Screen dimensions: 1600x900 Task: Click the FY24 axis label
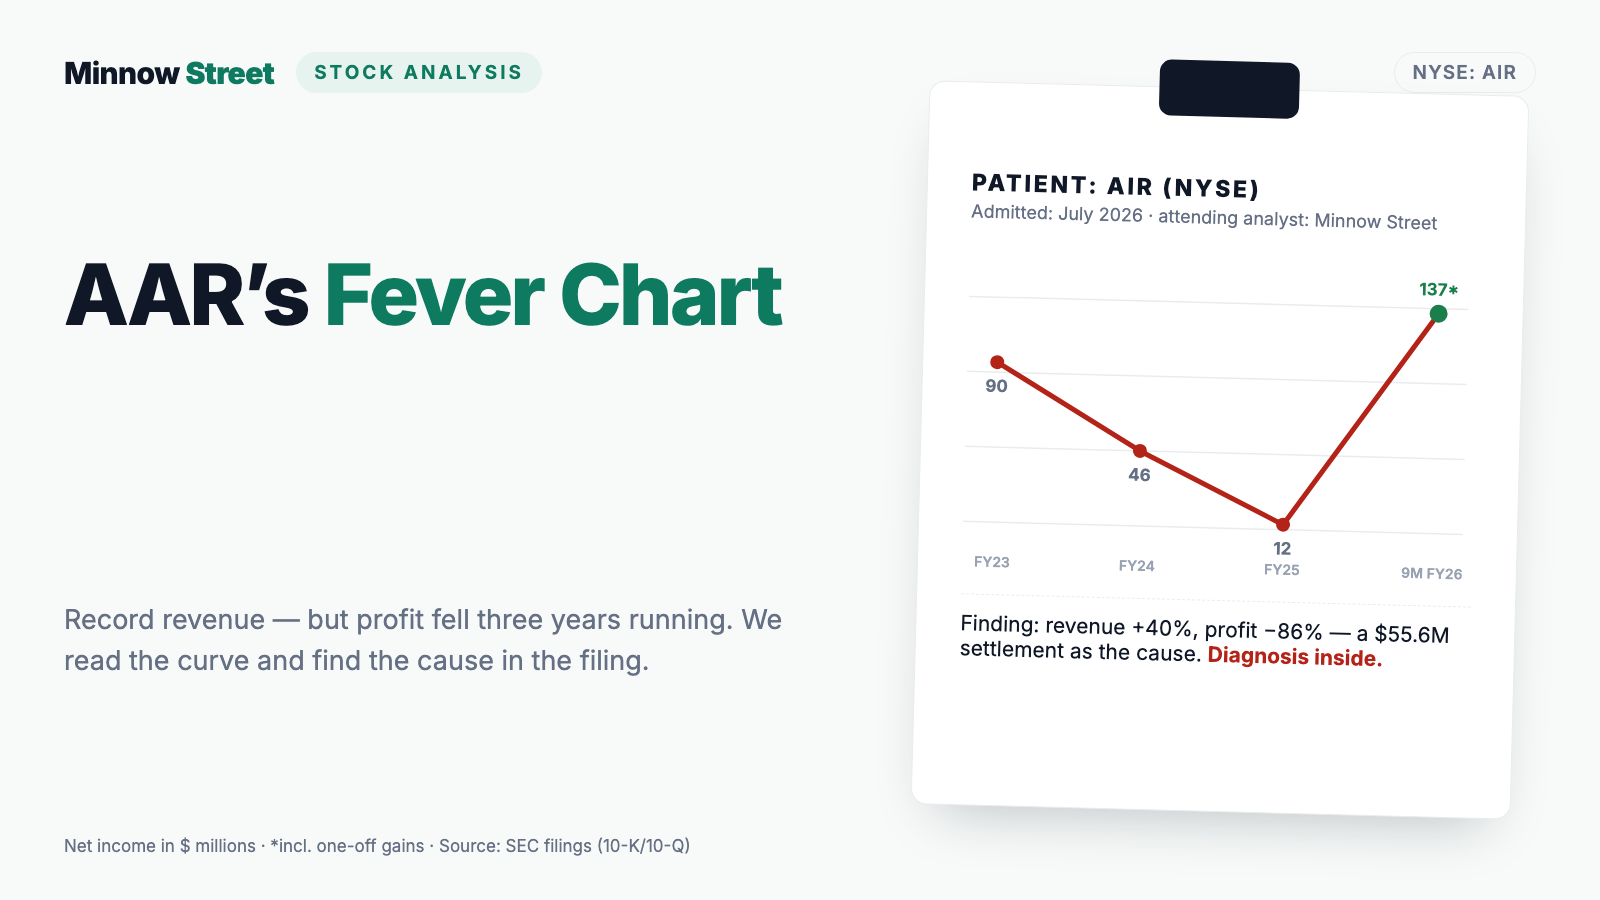click(x=1137, y=566)
